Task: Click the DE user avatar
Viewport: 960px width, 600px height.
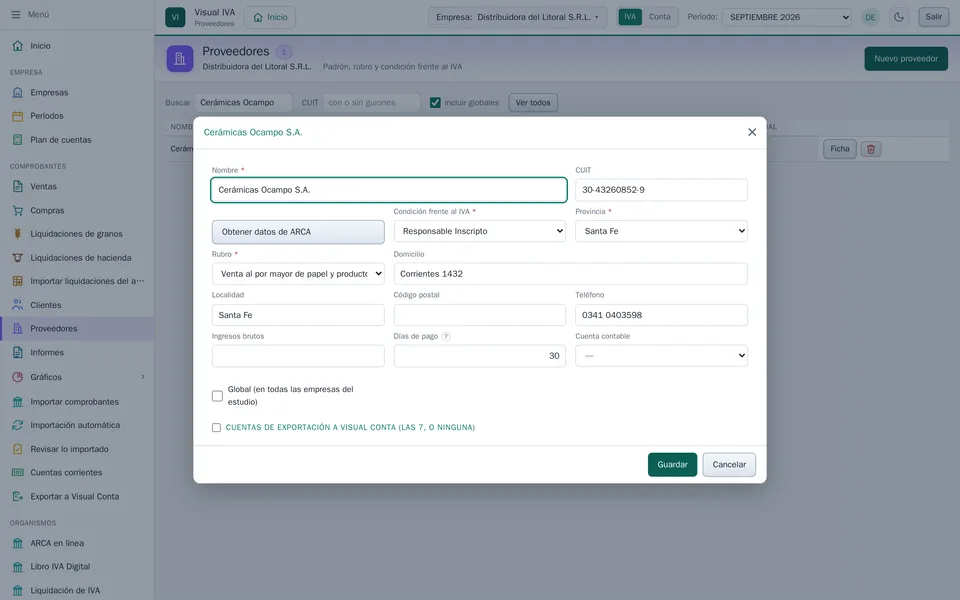Action: click(x=870, y=17)
